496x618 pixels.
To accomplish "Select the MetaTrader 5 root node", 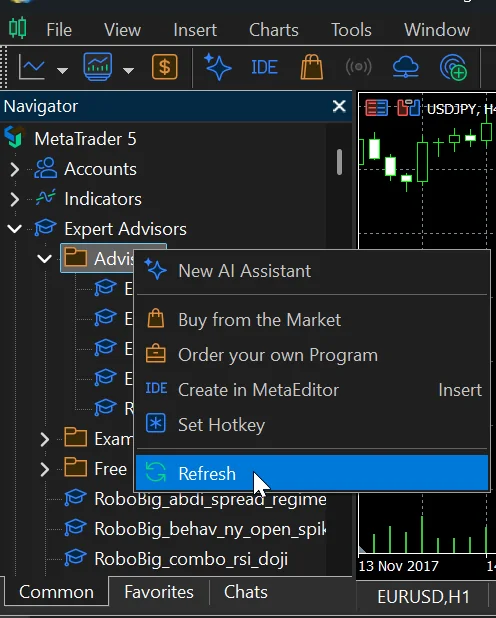I will (85, 139).
